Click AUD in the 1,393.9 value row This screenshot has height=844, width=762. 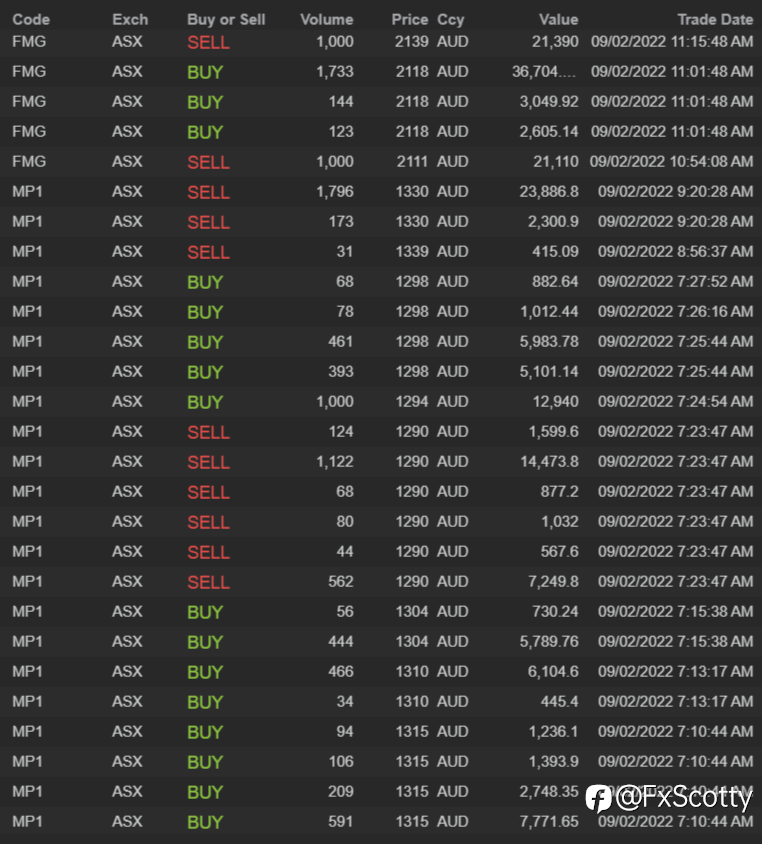(453, 762)
